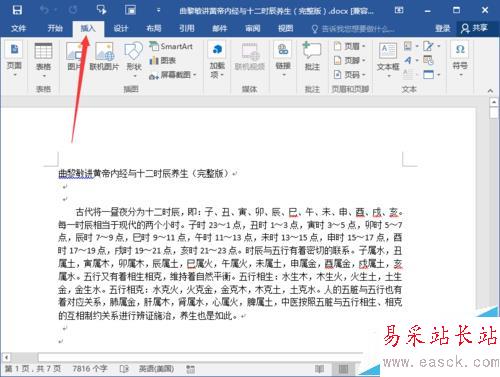Insert WordArt text
500x377 pixels.
(x=410, y=60)
